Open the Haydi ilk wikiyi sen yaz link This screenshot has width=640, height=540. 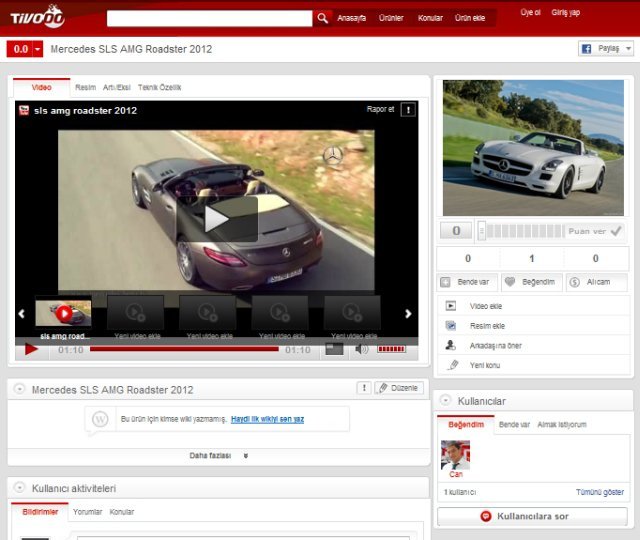[267, 419]
